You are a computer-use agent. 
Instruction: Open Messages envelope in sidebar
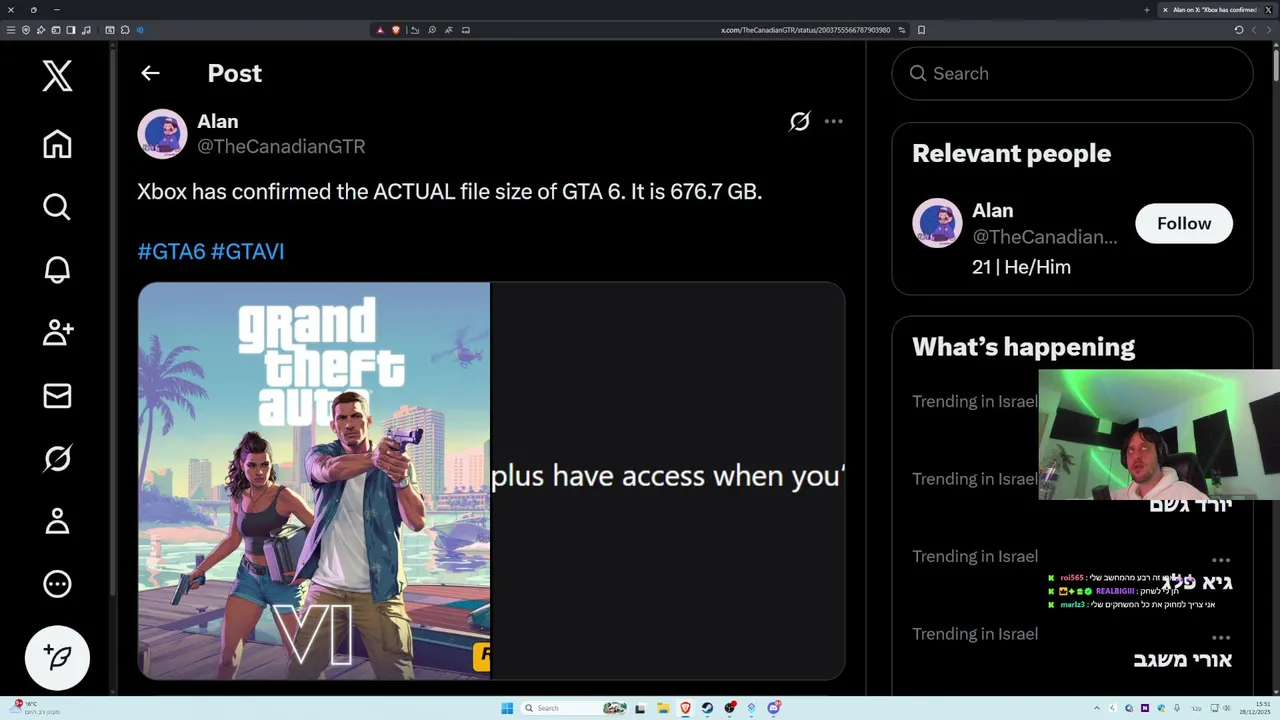(x=57, y=395)
